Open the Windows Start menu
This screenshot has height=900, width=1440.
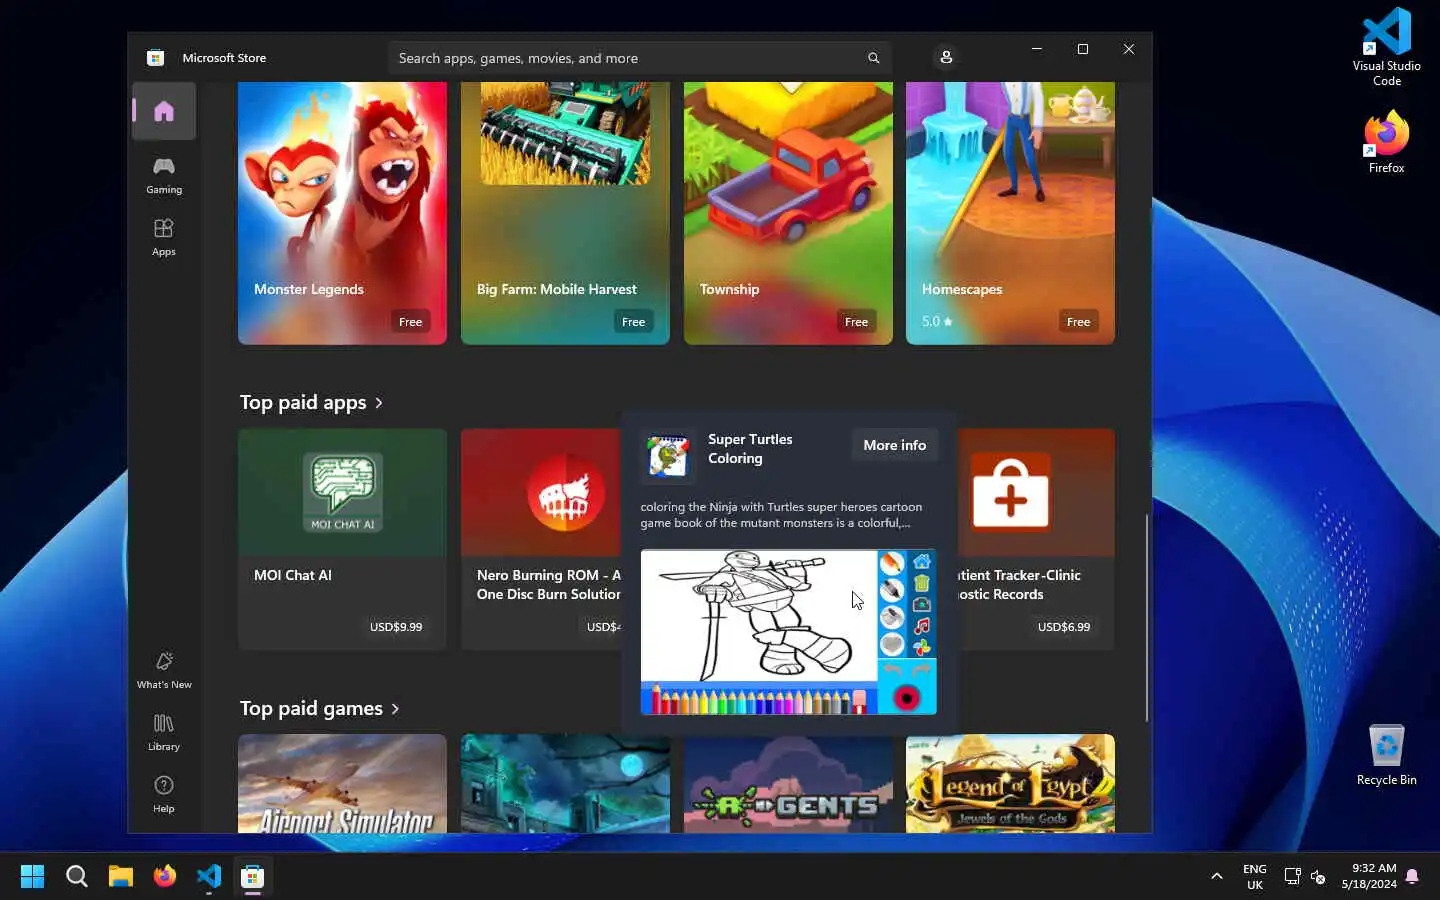[32, 876]
